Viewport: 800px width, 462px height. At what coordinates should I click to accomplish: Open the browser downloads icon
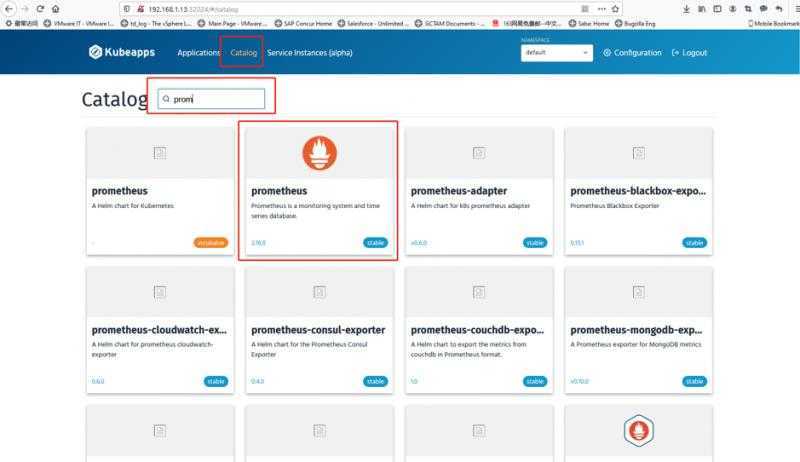686,9
